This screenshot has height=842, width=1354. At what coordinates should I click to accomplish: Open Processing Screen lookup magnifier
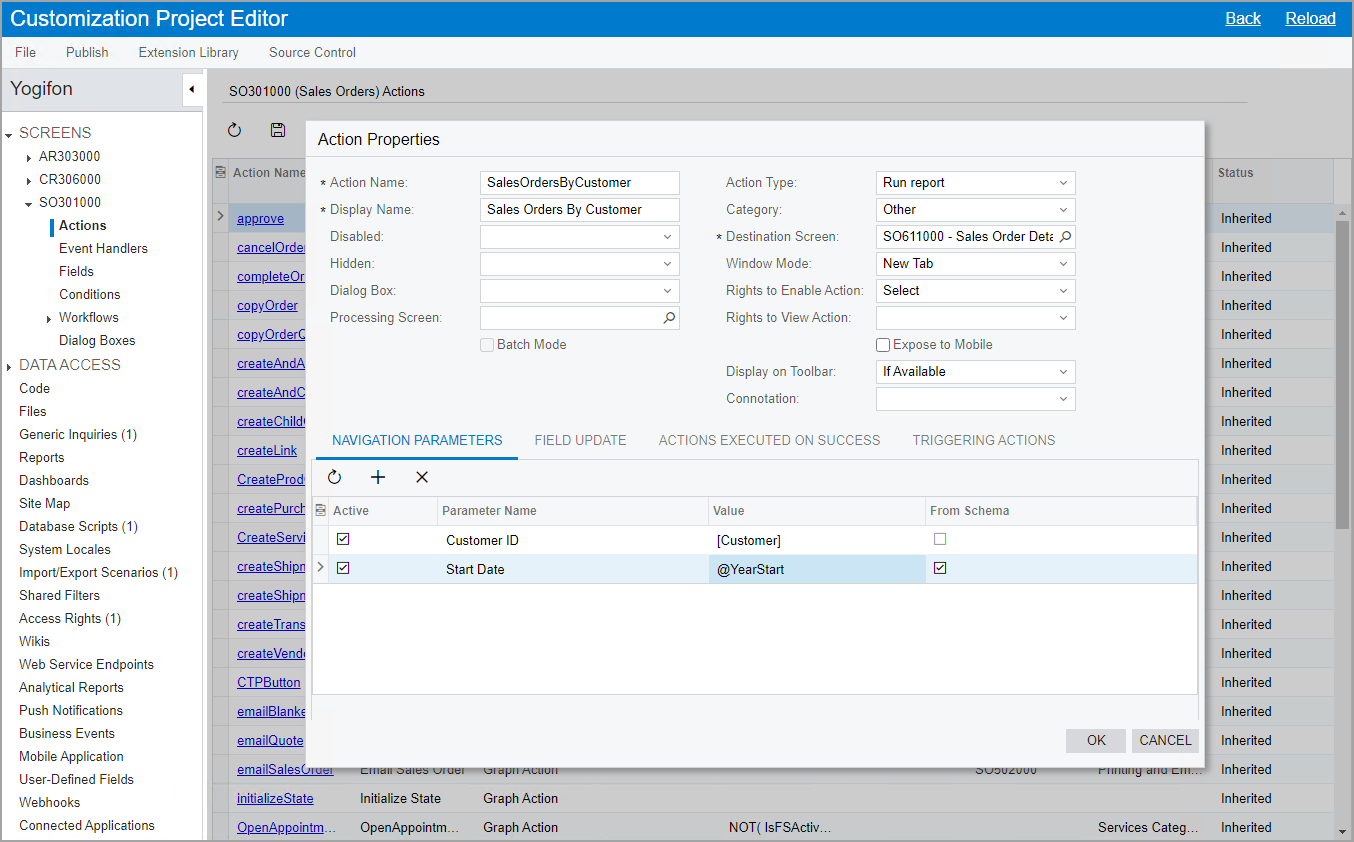pyautogui.click(x=669, y=318)
